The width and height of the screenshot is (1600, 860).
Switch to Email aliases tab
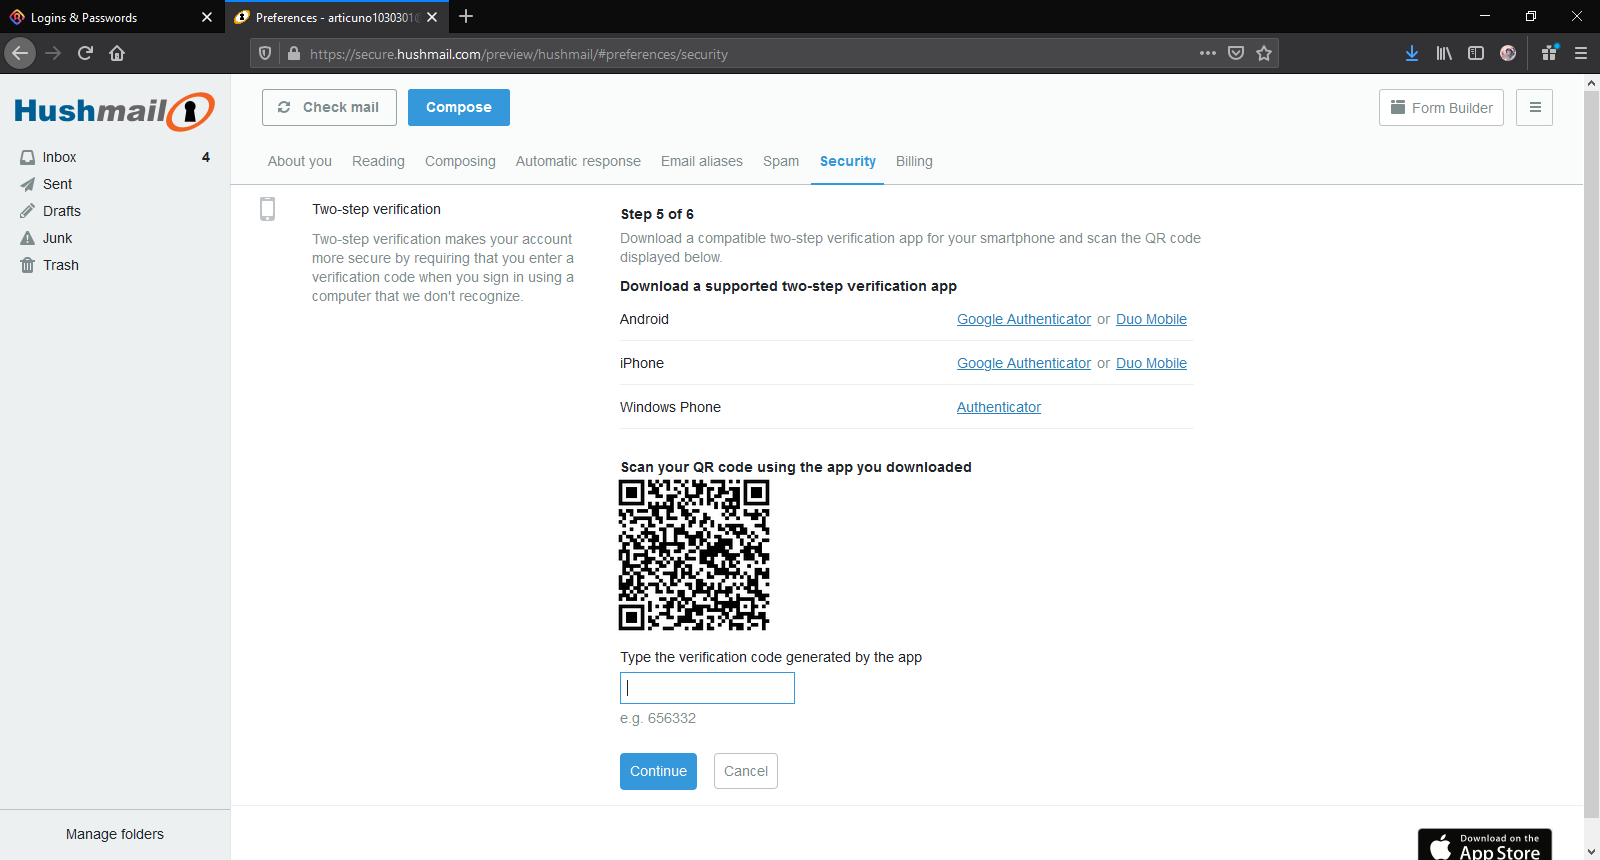click(702, 161)
